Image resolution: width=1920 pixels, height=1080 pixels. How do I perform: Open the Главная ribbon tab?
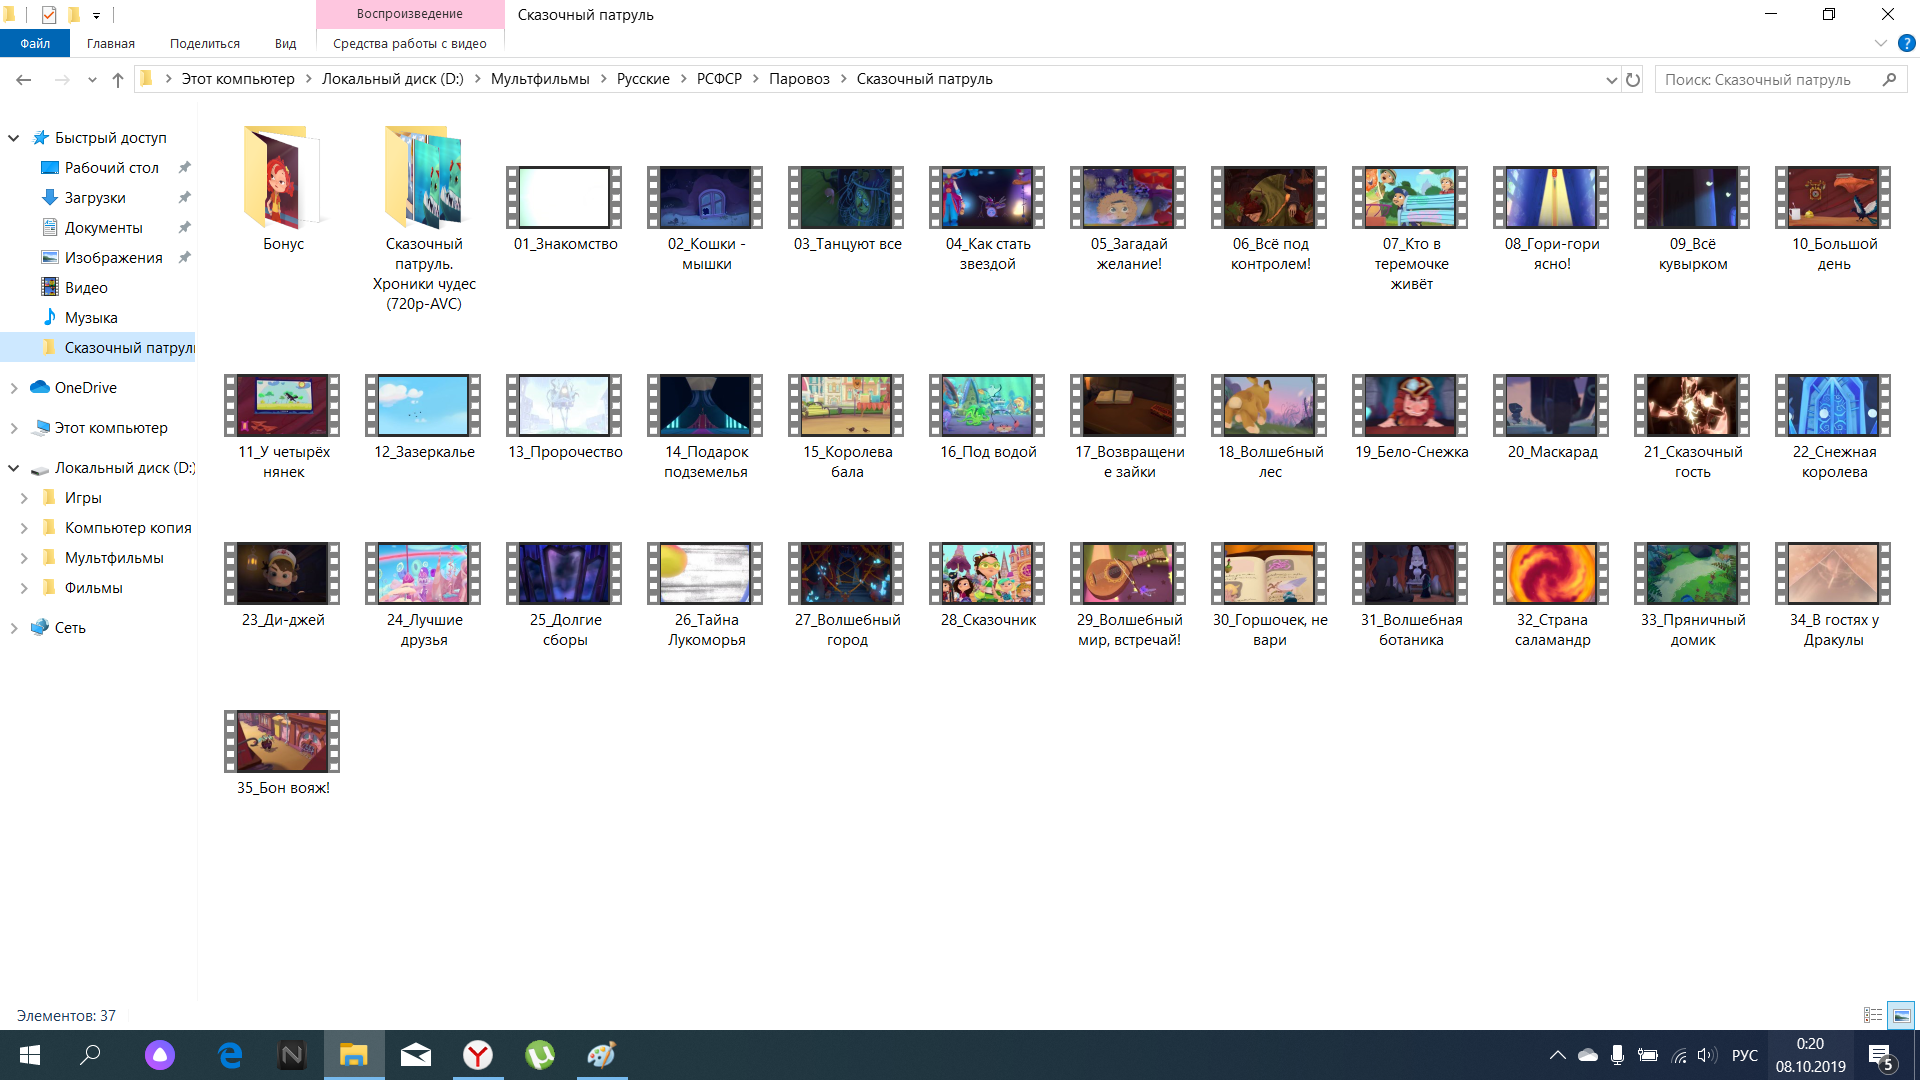coord(110,43)
